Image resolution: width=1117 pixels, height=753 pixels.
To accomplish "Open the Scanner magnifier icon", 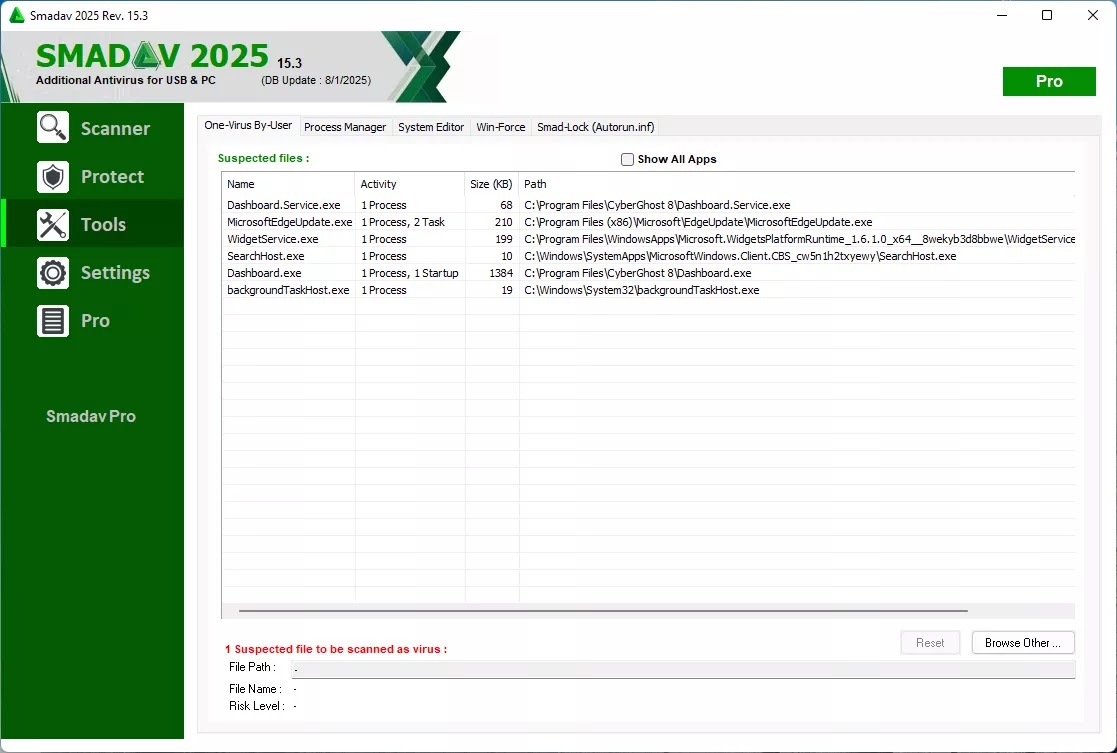I will tap(53, 128).
